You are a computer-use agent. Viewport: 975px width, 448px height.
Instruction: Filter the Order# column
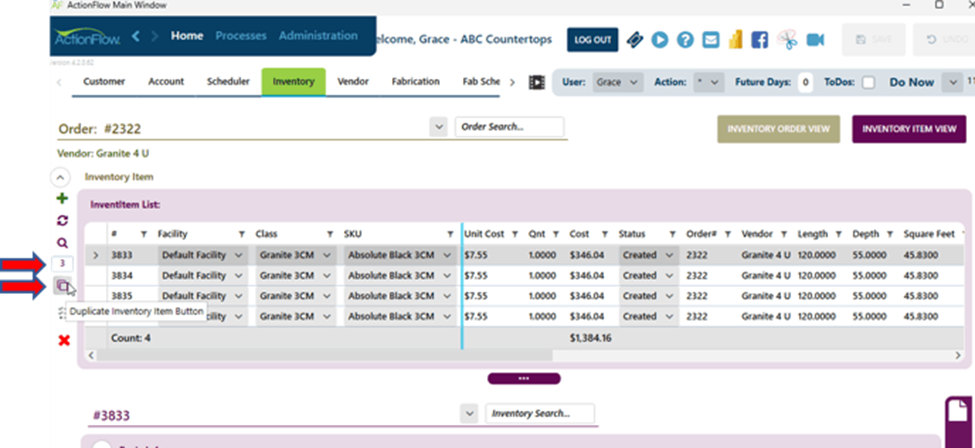click(x=727, y=235)
